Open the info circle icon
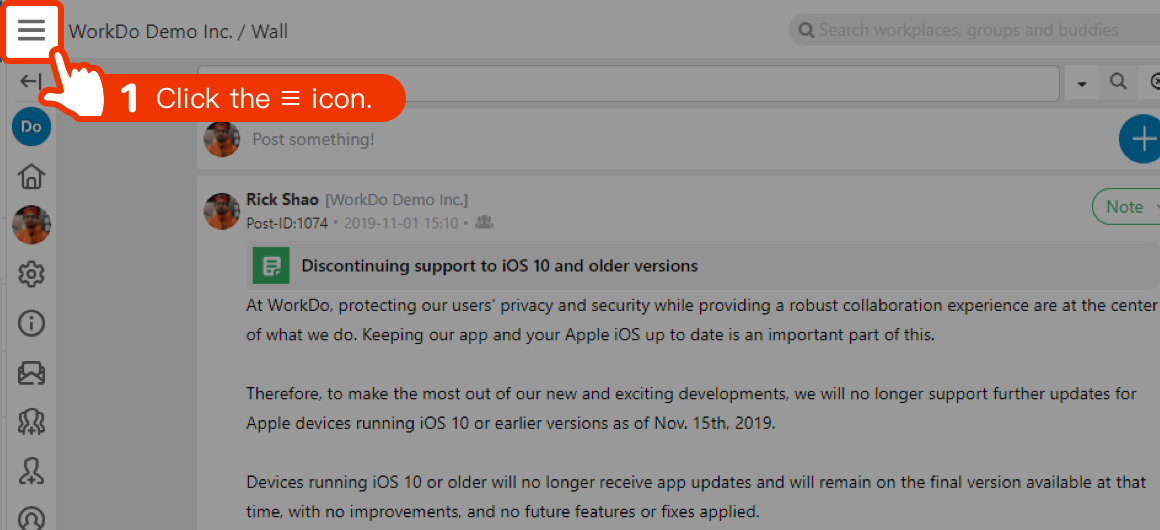This screenshot has height=530, width=1160. click(x=31, y=323)
